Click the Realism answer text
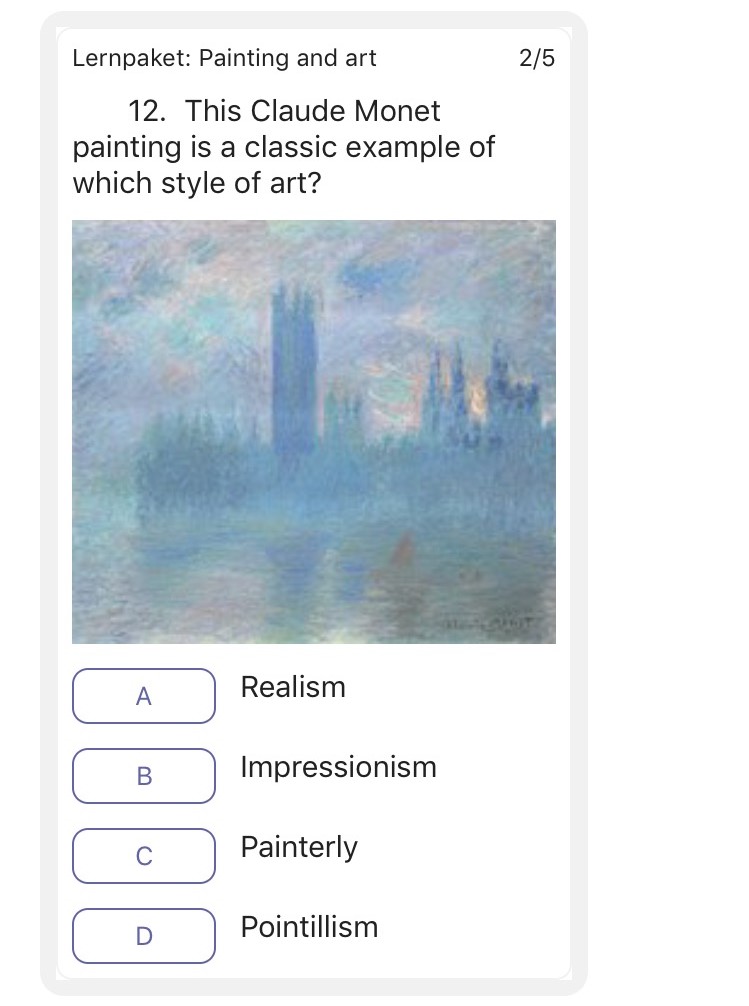Viewport: 749px width, 1006px height. tap(292, 687)
